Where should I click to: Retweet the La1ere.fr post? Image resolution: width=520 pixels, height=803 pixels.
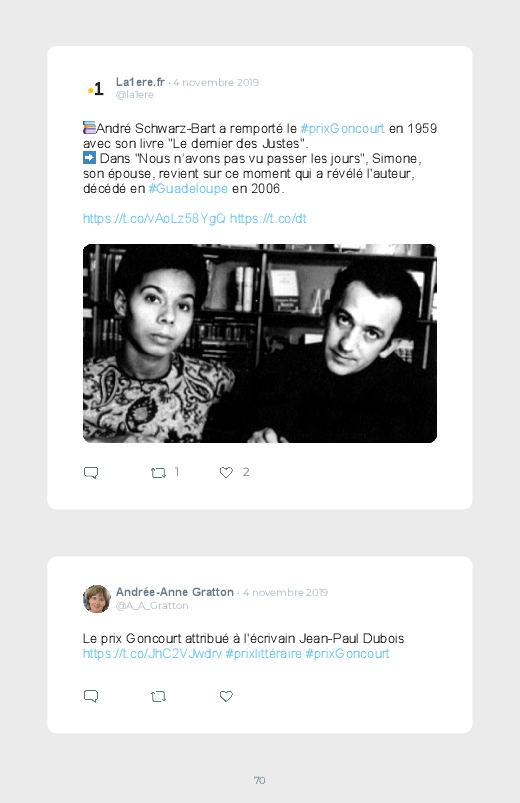(158, 473)
